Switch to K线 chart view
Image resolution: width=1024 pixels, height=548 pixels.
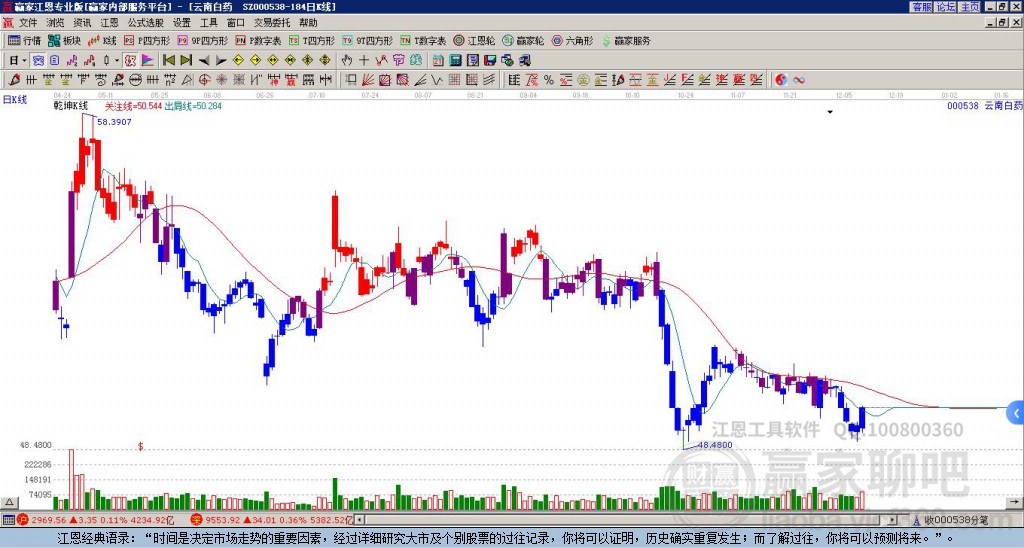coord(102,40)
